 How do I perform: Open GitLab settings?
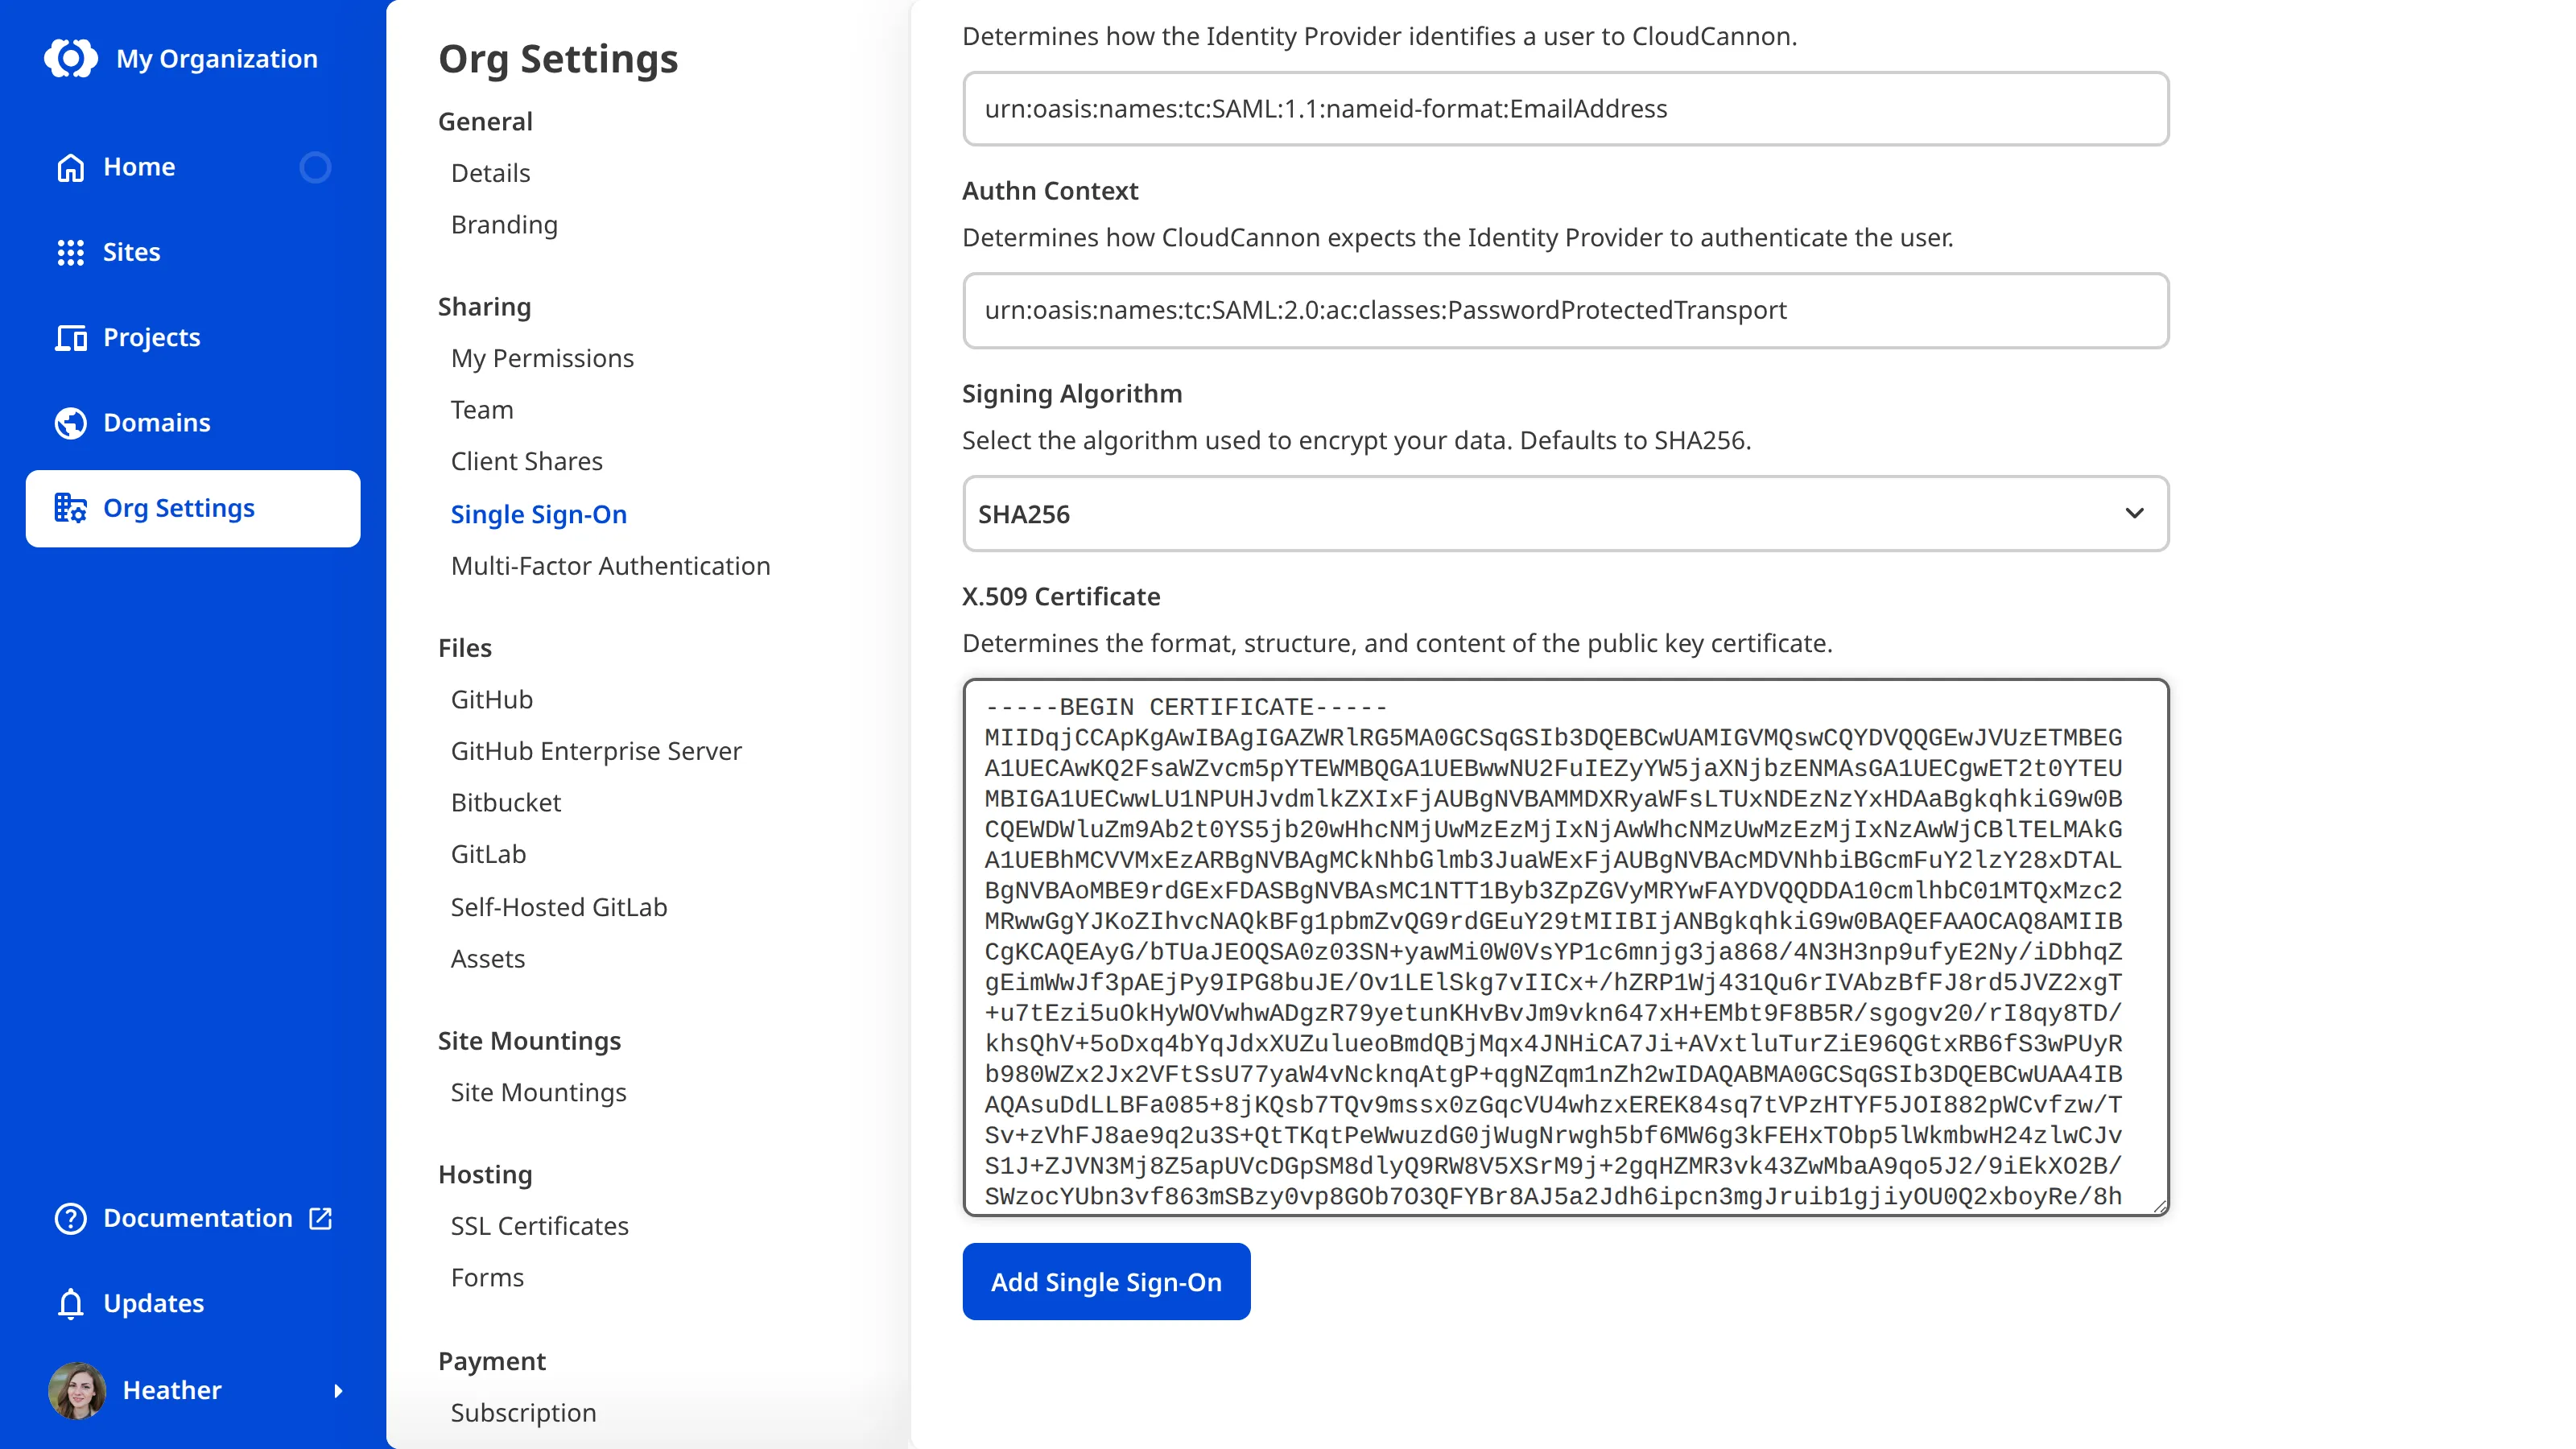point(488,854)
